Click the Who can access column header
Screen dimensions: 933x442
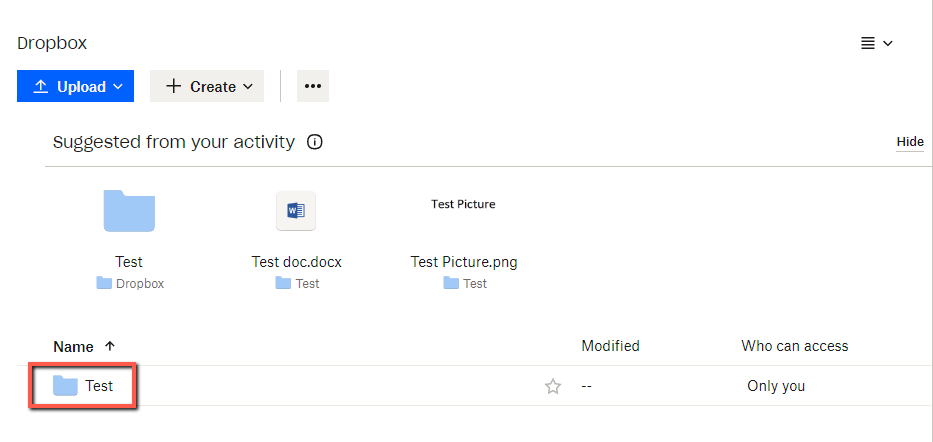794,346
